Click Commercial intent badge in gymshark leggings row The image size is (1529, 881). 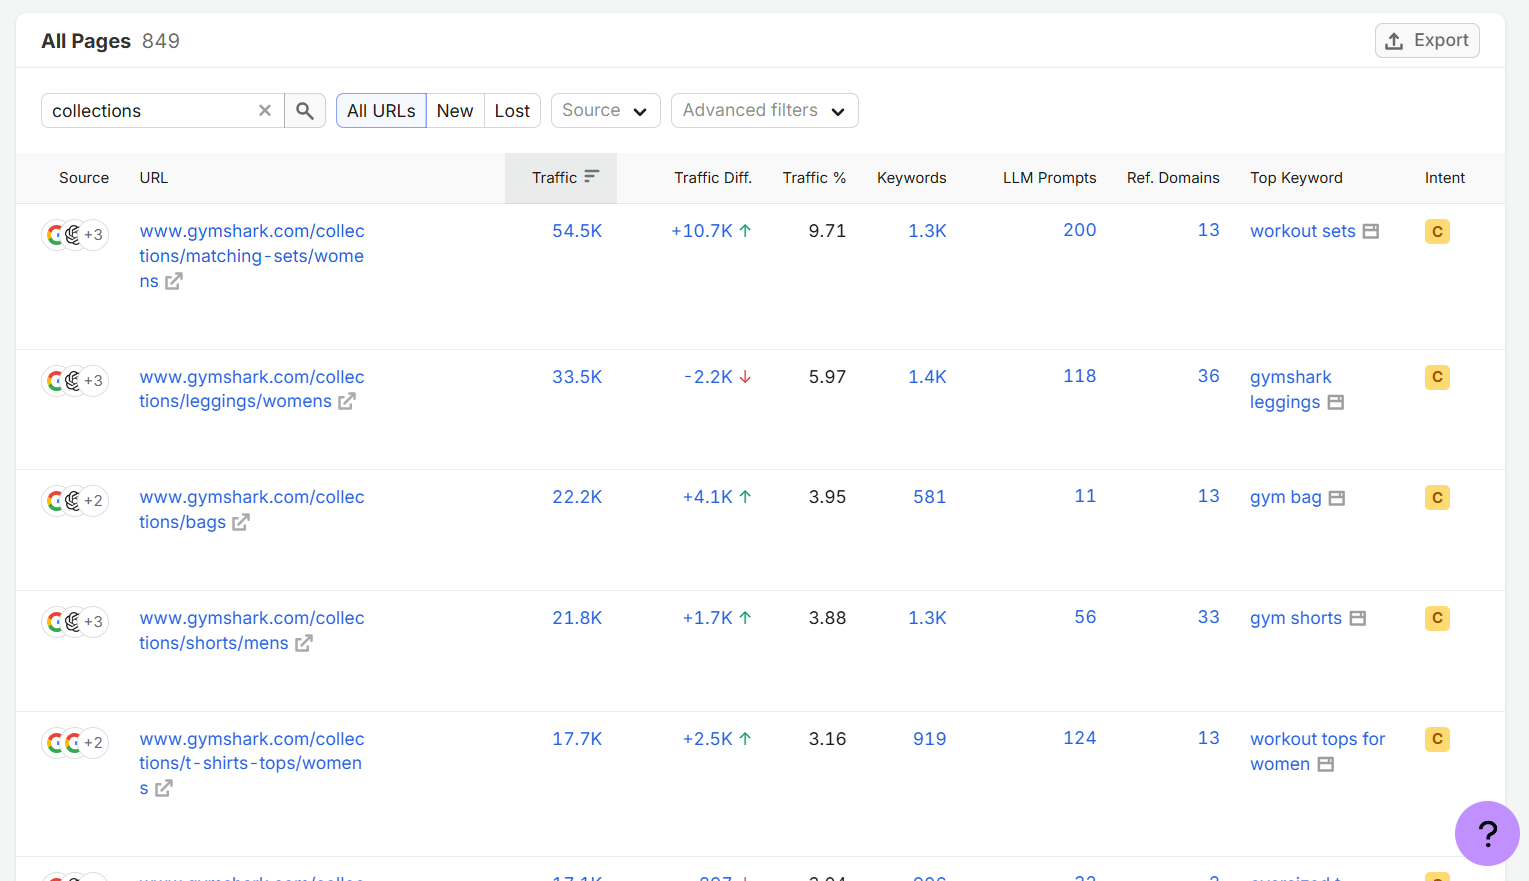click(1437, 378)
